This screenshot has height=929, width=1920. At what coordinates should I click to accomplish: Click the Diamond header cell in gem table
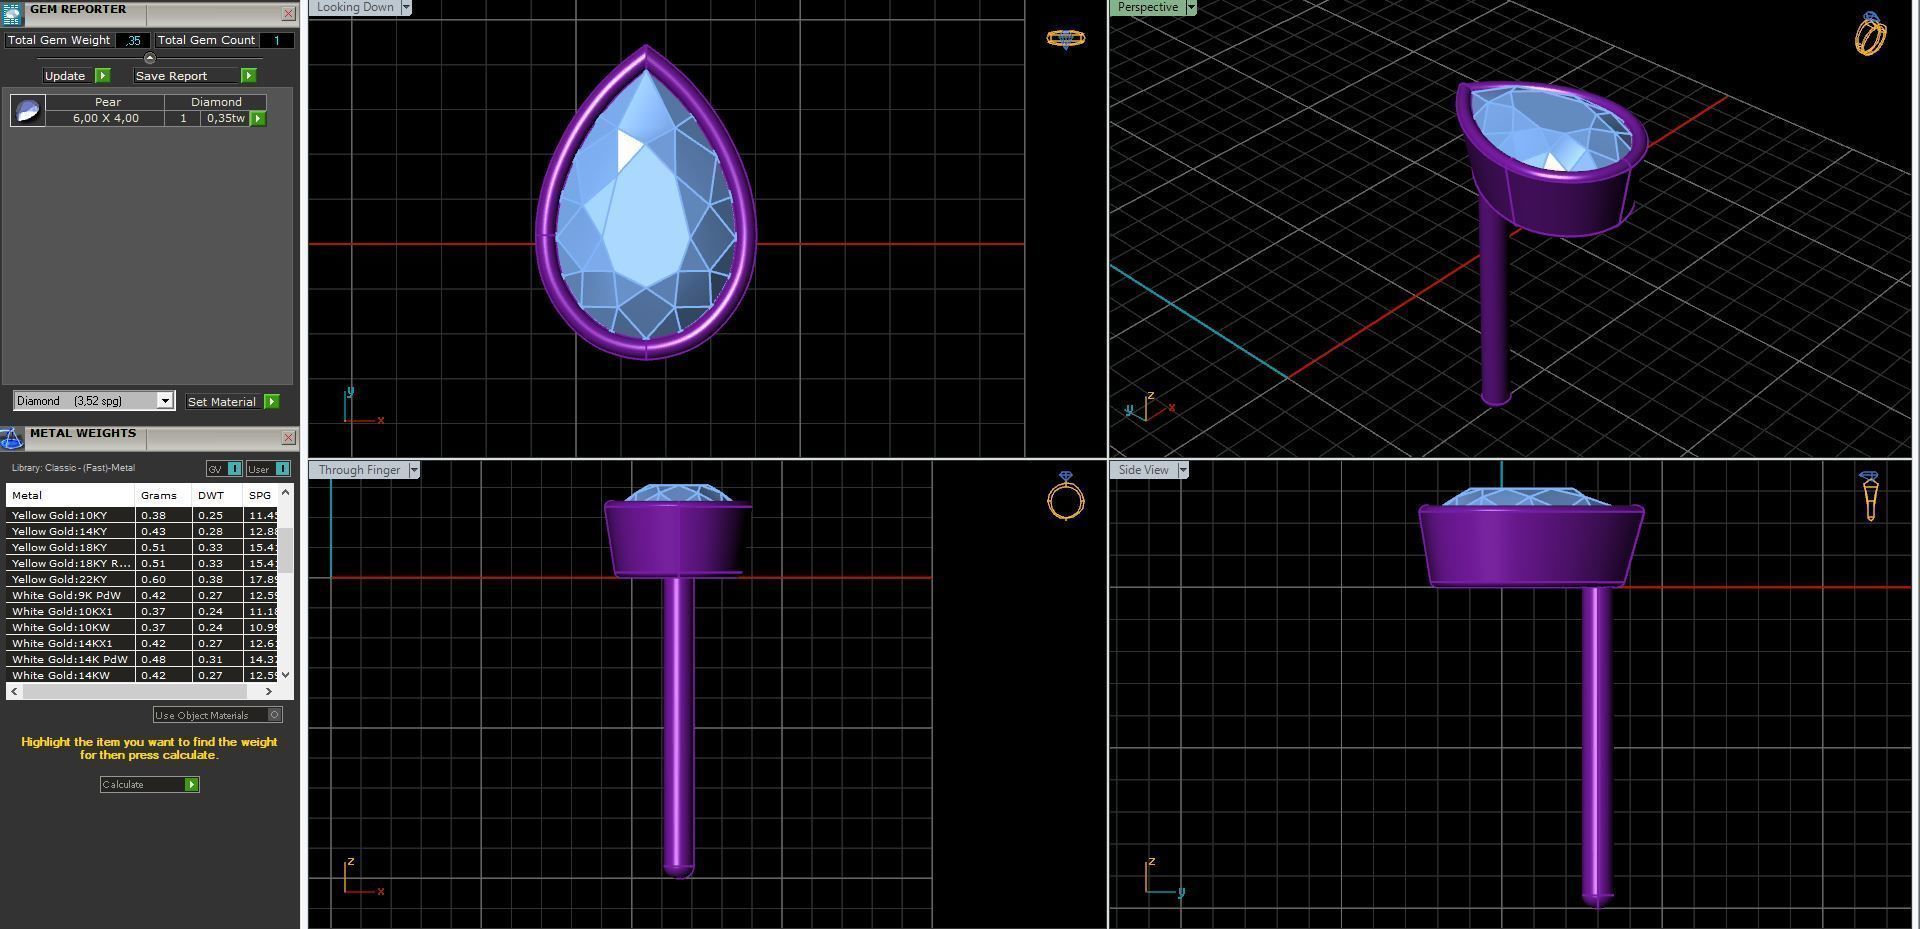pyautogui.click(x=216, y=102)
